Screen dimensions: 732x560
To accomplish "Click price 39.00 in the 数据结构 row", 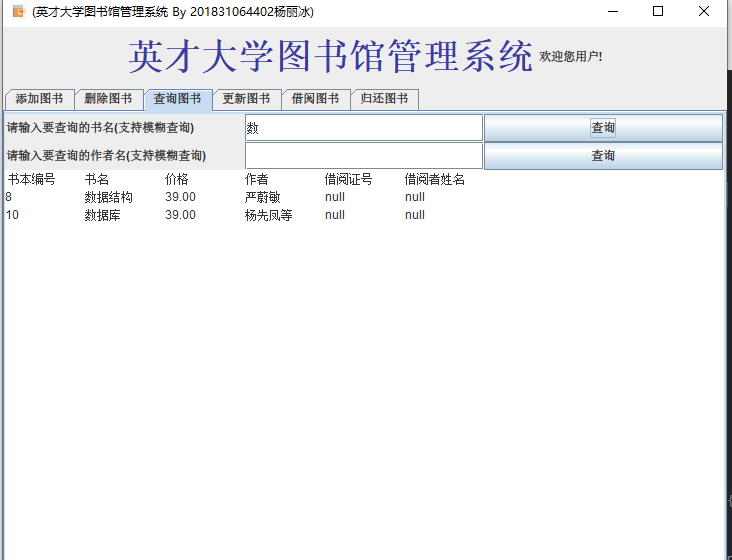I will tap(180, 197).
